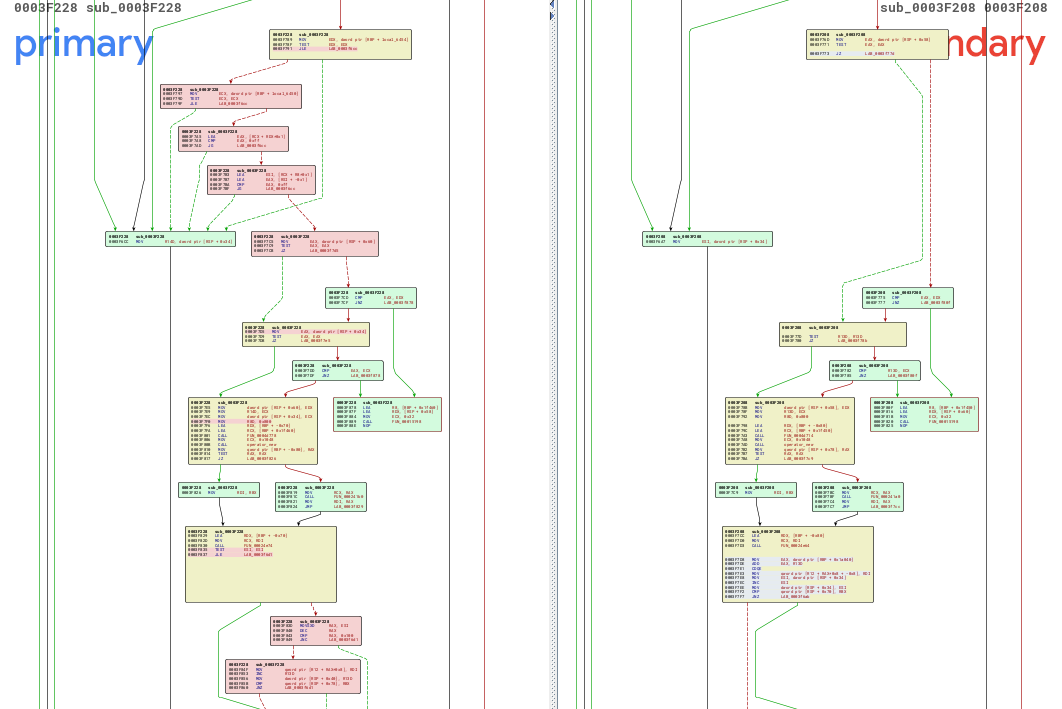Screen dimensions: 1062x709
Task: Click the collapse-left arrow on the split divider
Action: 552,5
